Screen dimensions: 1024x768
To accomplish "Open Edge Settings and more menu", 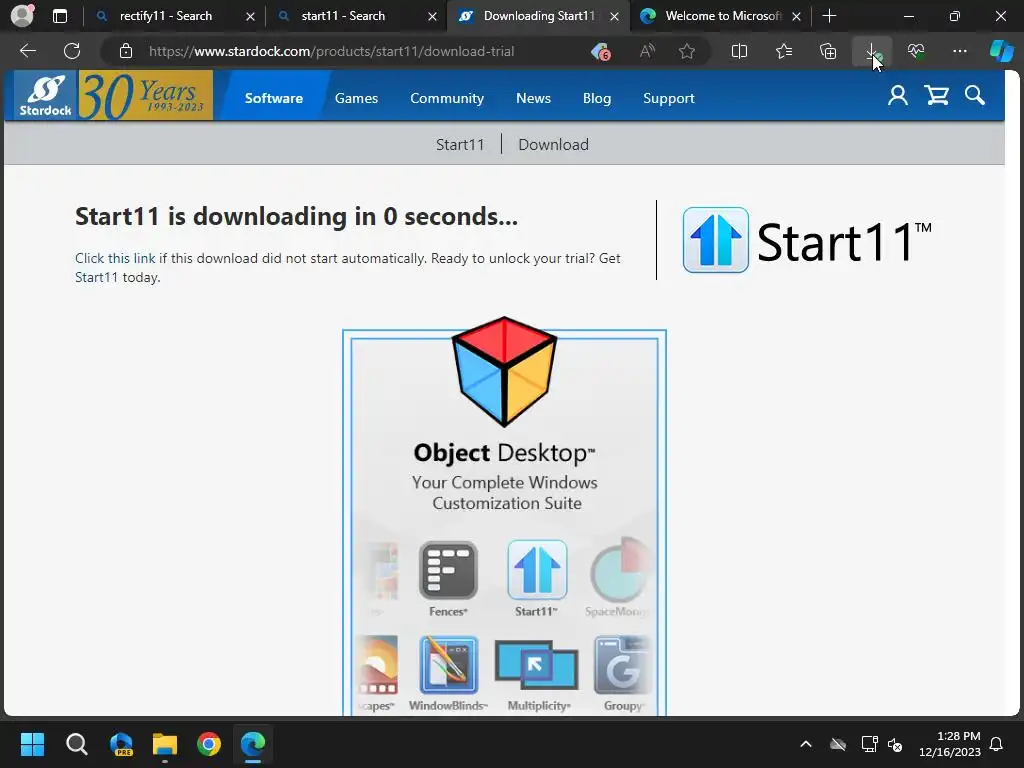I will pyautogui.click(x=959, y=51).
